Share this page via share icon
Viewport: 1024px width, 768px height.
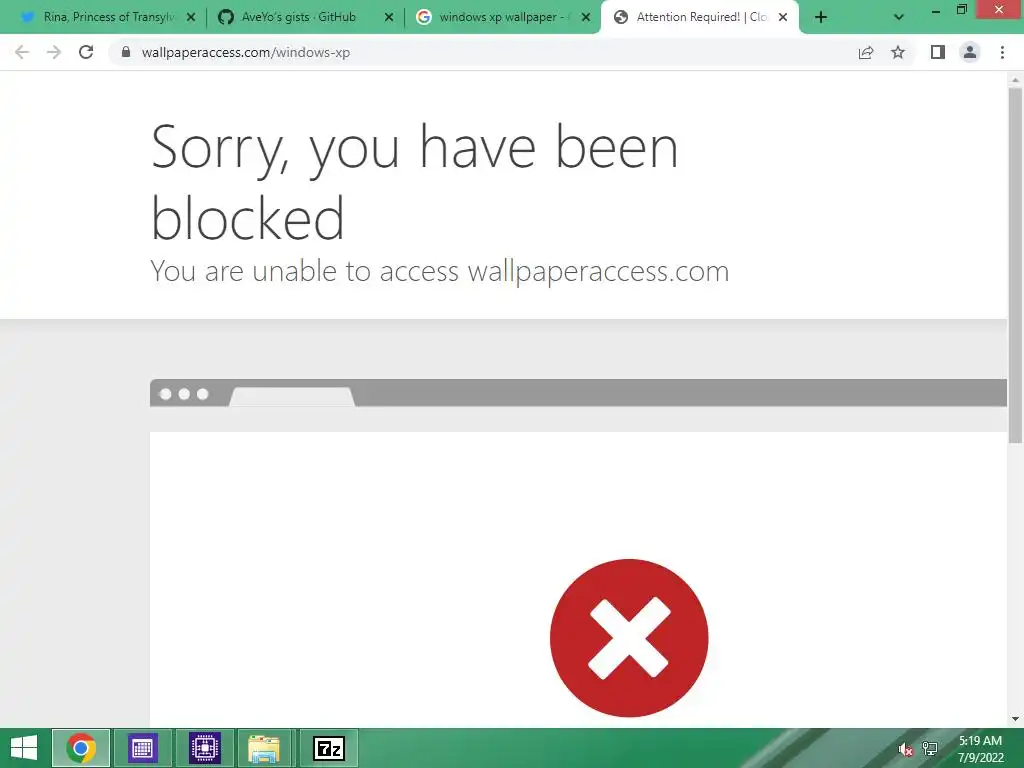tap(866, 52)
